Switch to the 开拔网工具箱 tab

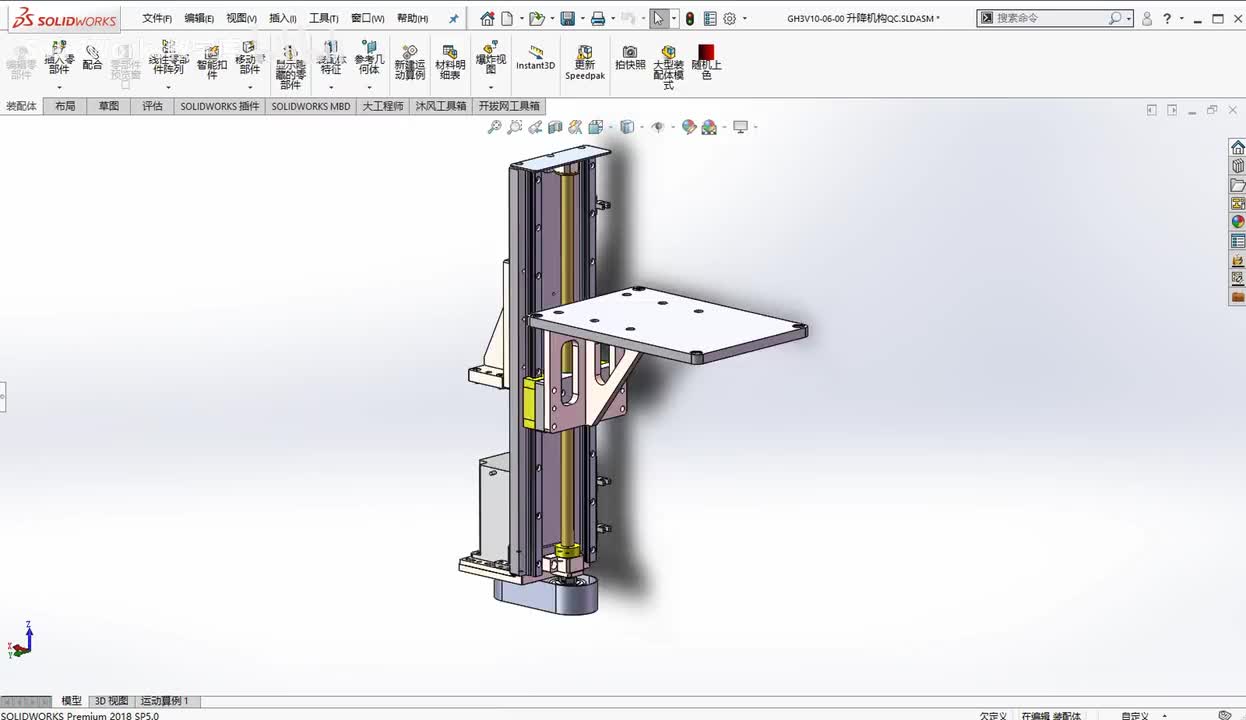509,105
